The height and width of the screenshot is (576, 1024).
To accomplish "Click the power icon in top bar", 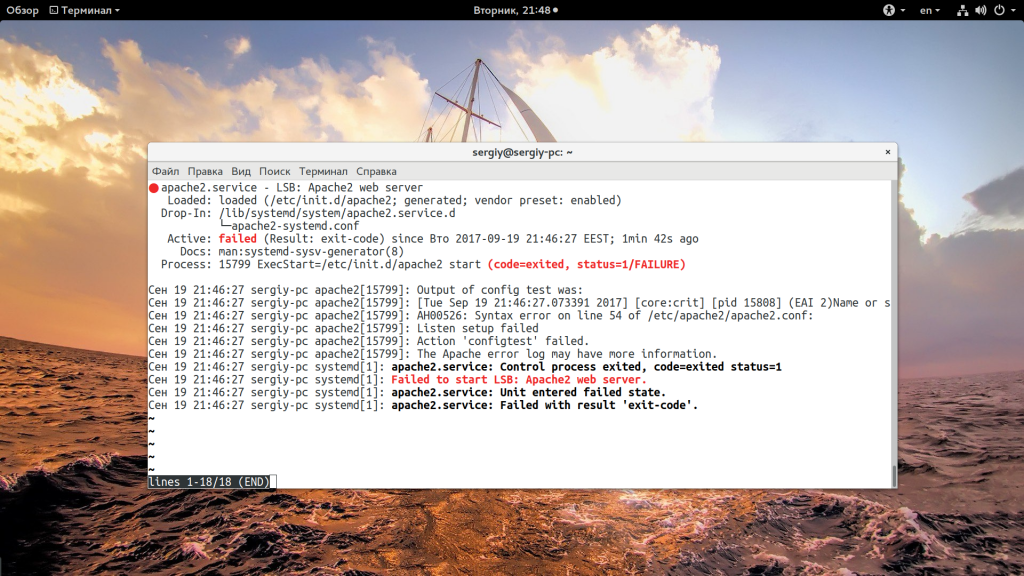I will point(998,10).
